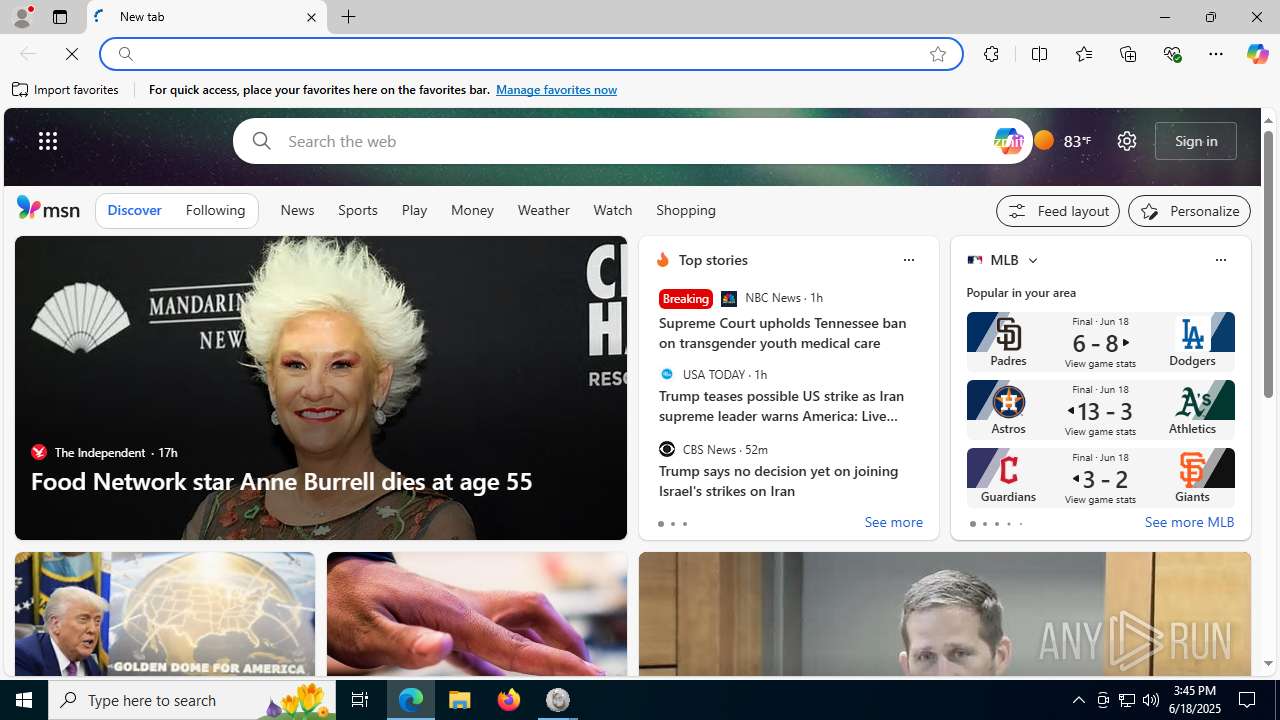The image size is (1280, 720).
Task: Open Collections icon
Action: [x=1128, y=54]
